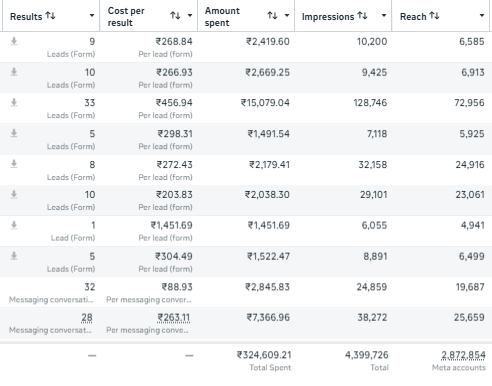Select the 6,585 reach value
The width and height of the screenshot is (492, 386).
click(x=472, y=42)
